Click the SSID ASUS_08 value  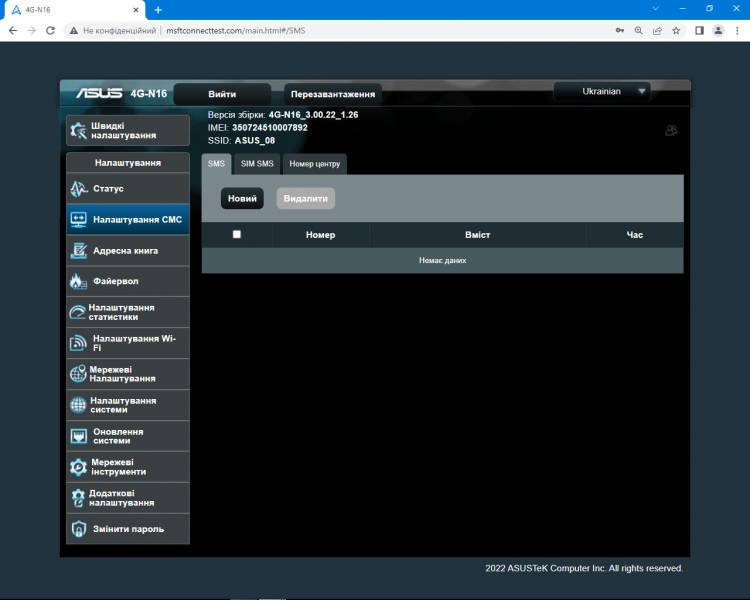click(254, 141)
